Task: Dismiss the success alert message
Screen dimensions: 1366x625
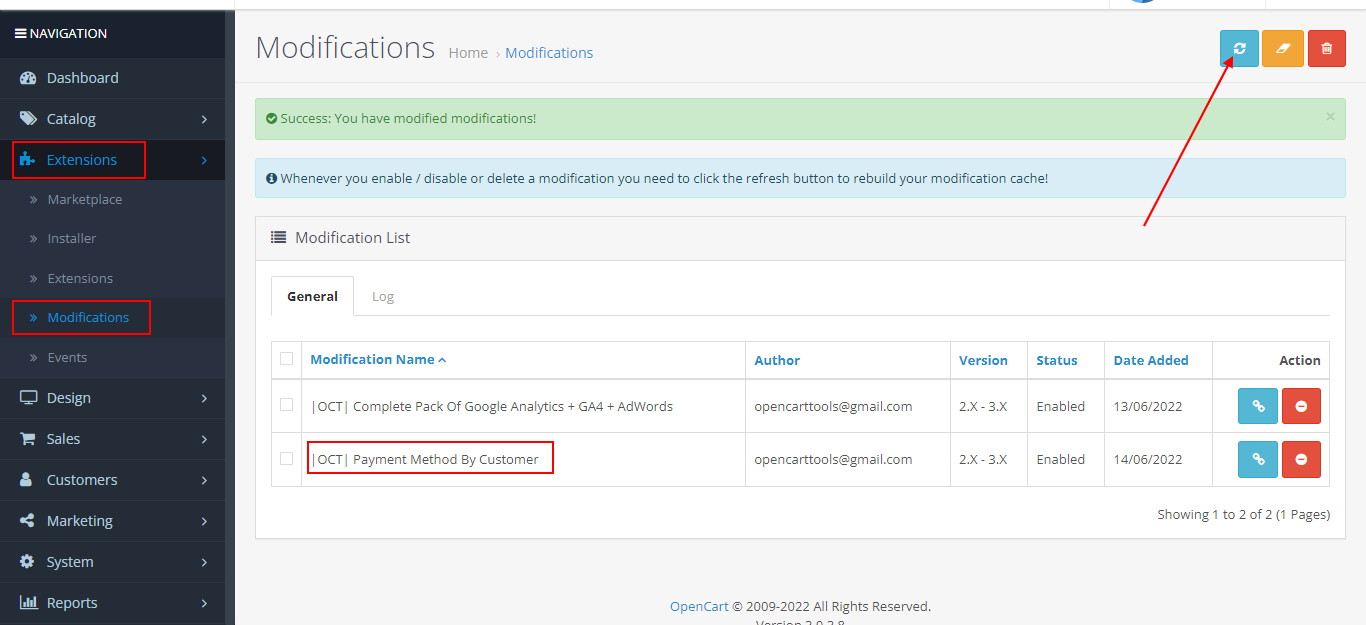Action: click(x=1330, y=117)
